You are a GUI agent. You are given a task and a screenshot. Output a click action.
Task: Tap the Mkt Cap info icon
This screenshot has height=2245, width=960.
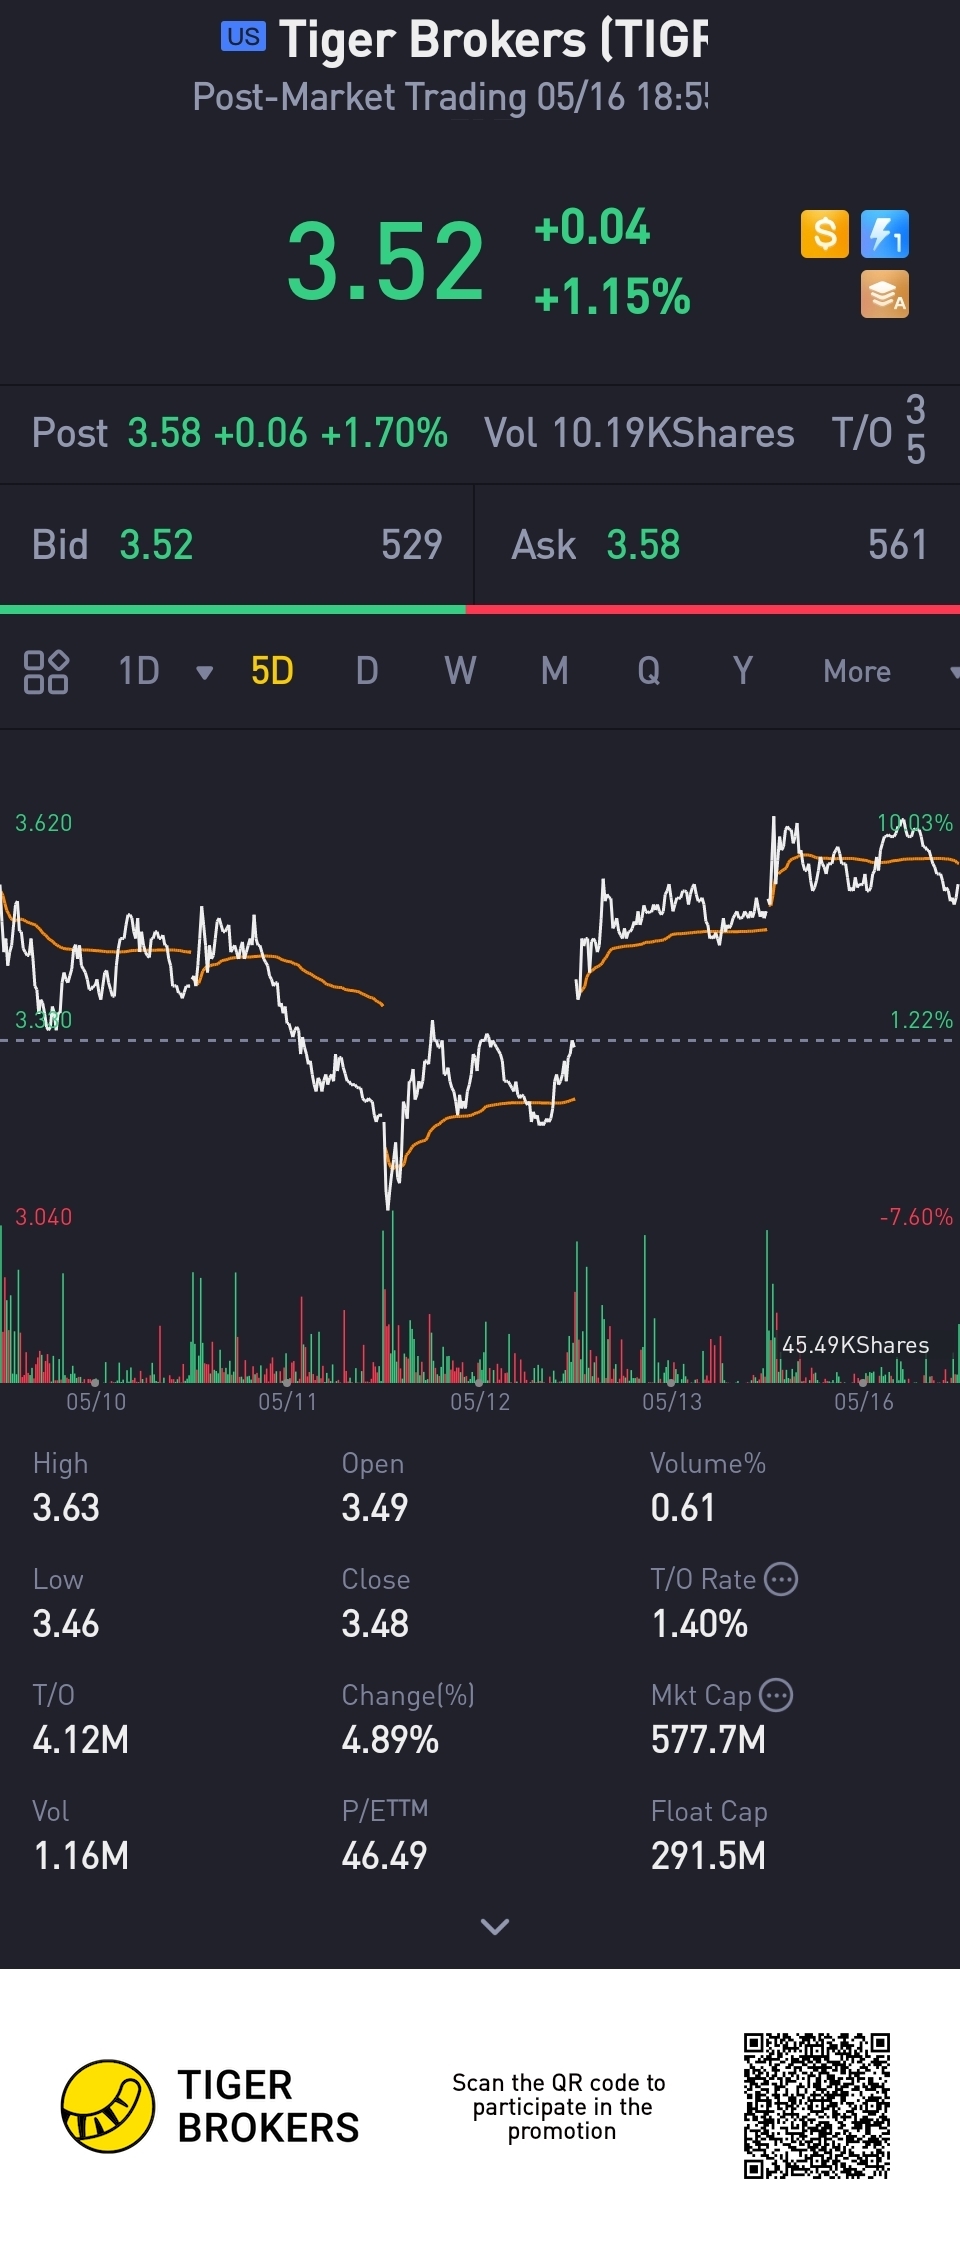click(777, 1695)
